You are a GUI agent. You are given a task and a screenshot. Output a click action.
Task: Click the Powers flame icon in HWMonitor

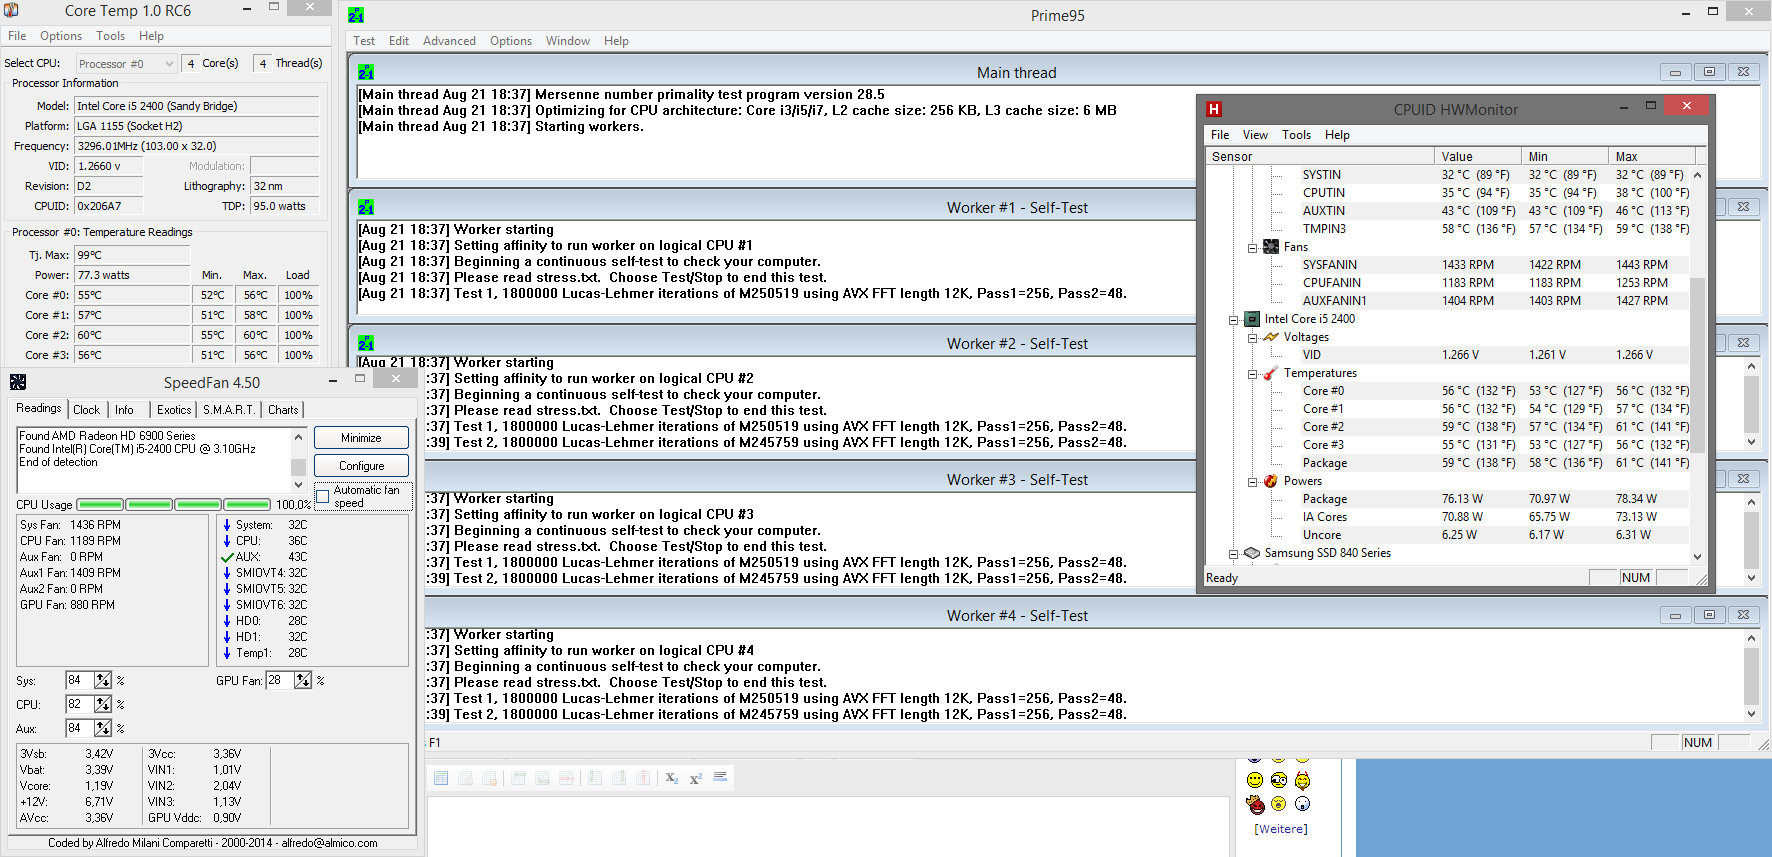[x=1271, y=481]
